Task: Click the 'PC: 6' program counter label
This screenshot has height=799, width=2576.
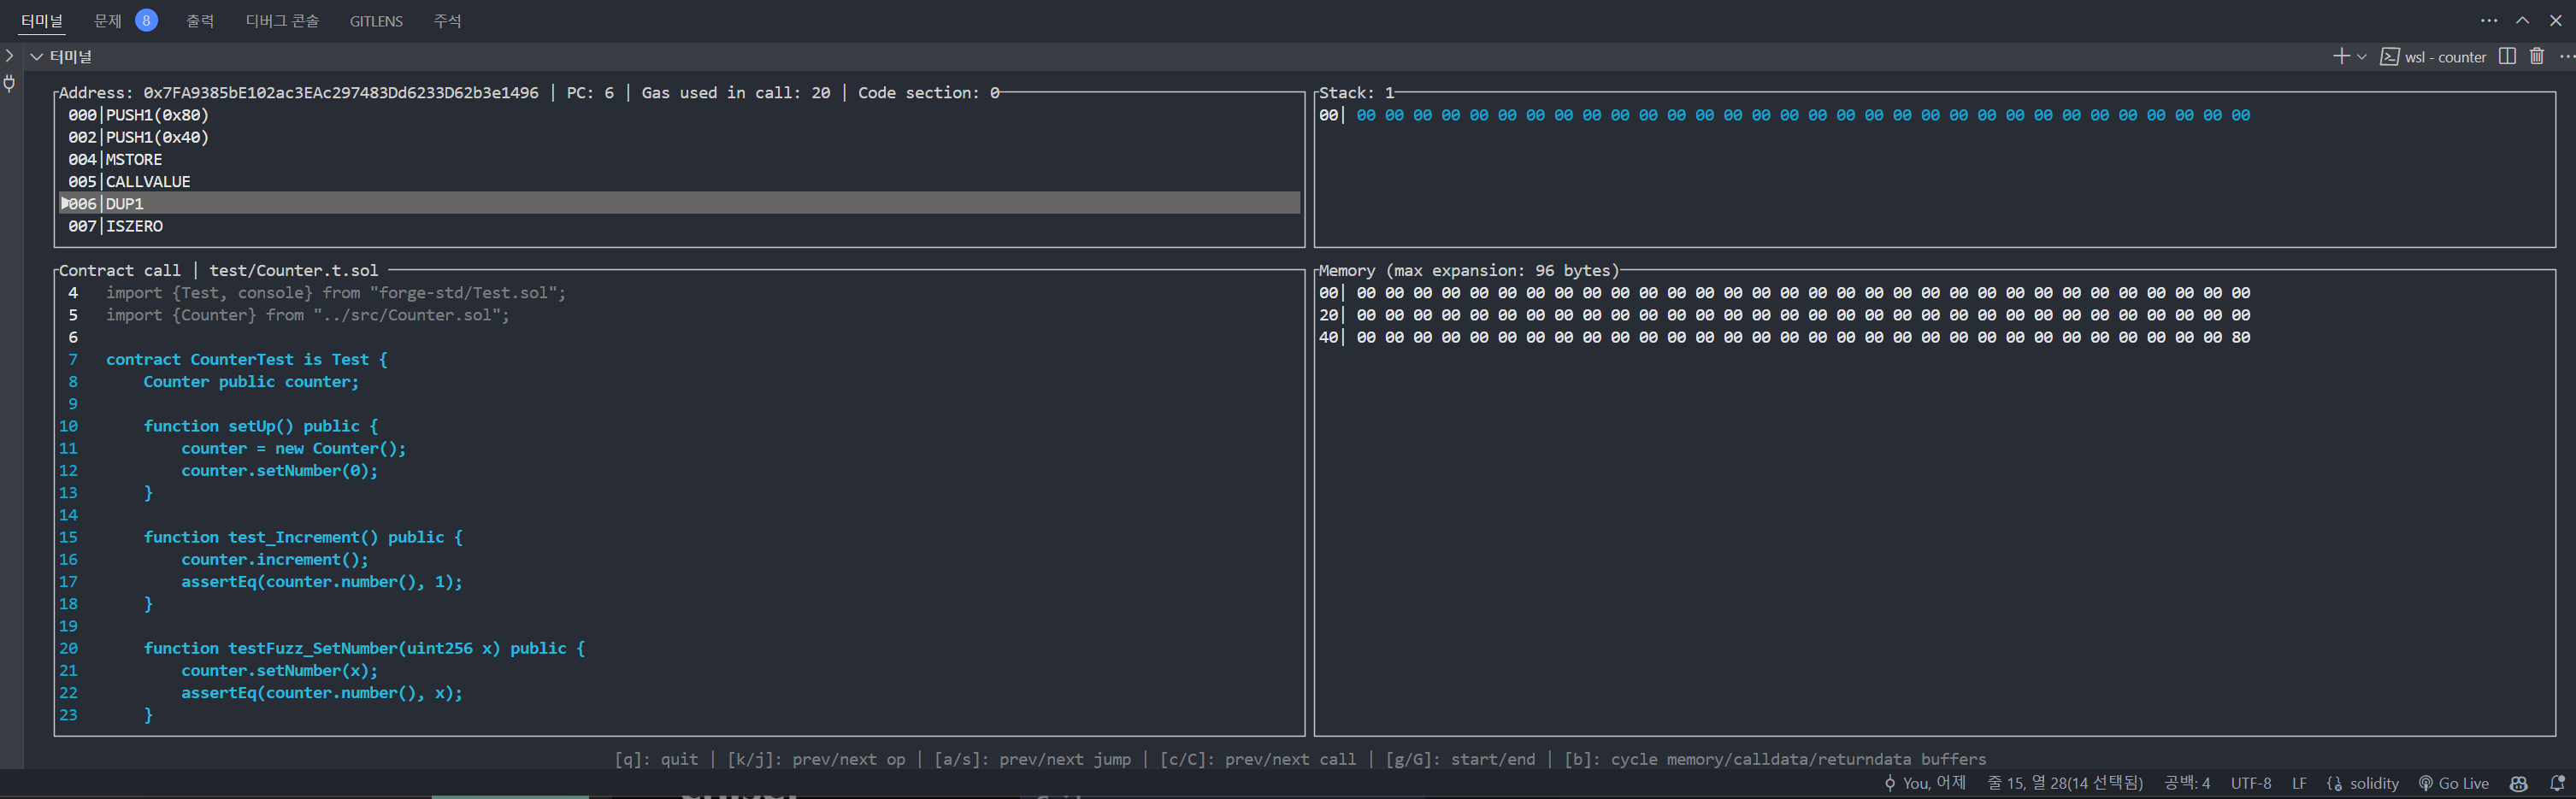Action: pyautogui.click(x=590, y=93)
